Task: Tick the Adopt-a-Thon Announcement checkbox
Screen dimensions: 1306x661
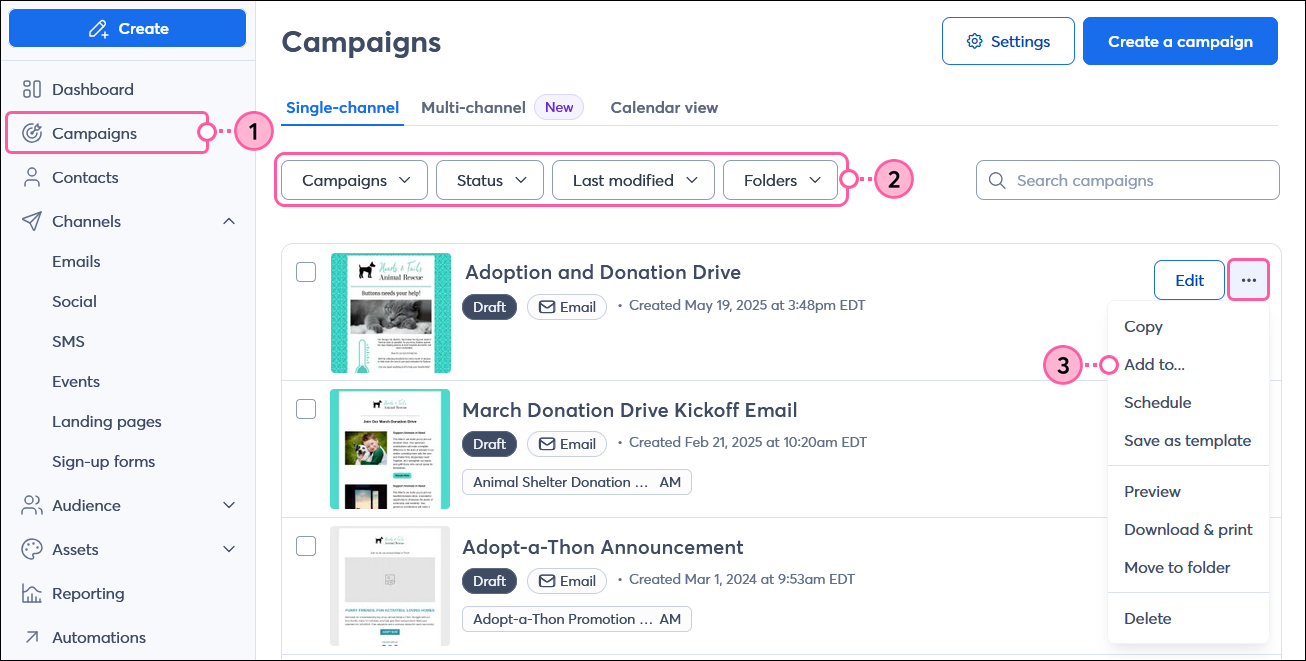Action: pos(305,546)
